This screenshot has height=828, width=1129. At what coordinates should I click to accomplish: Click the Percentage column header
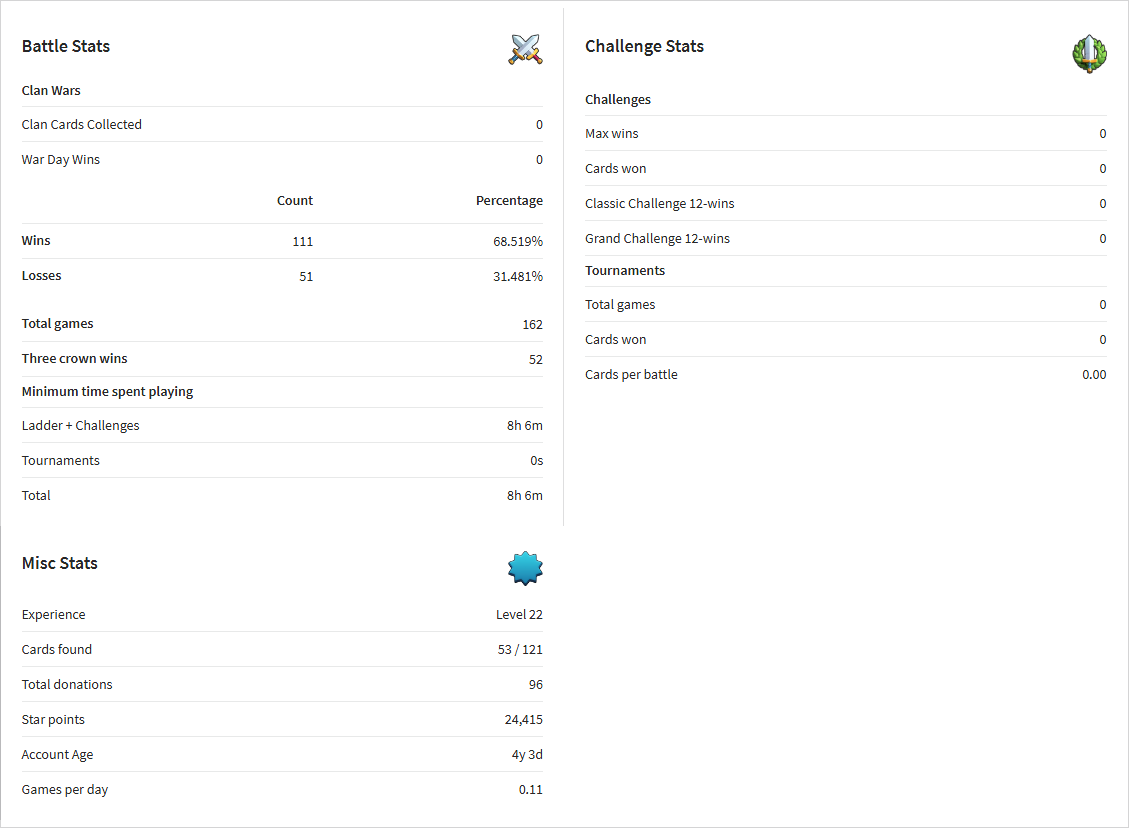click(509, 200)
